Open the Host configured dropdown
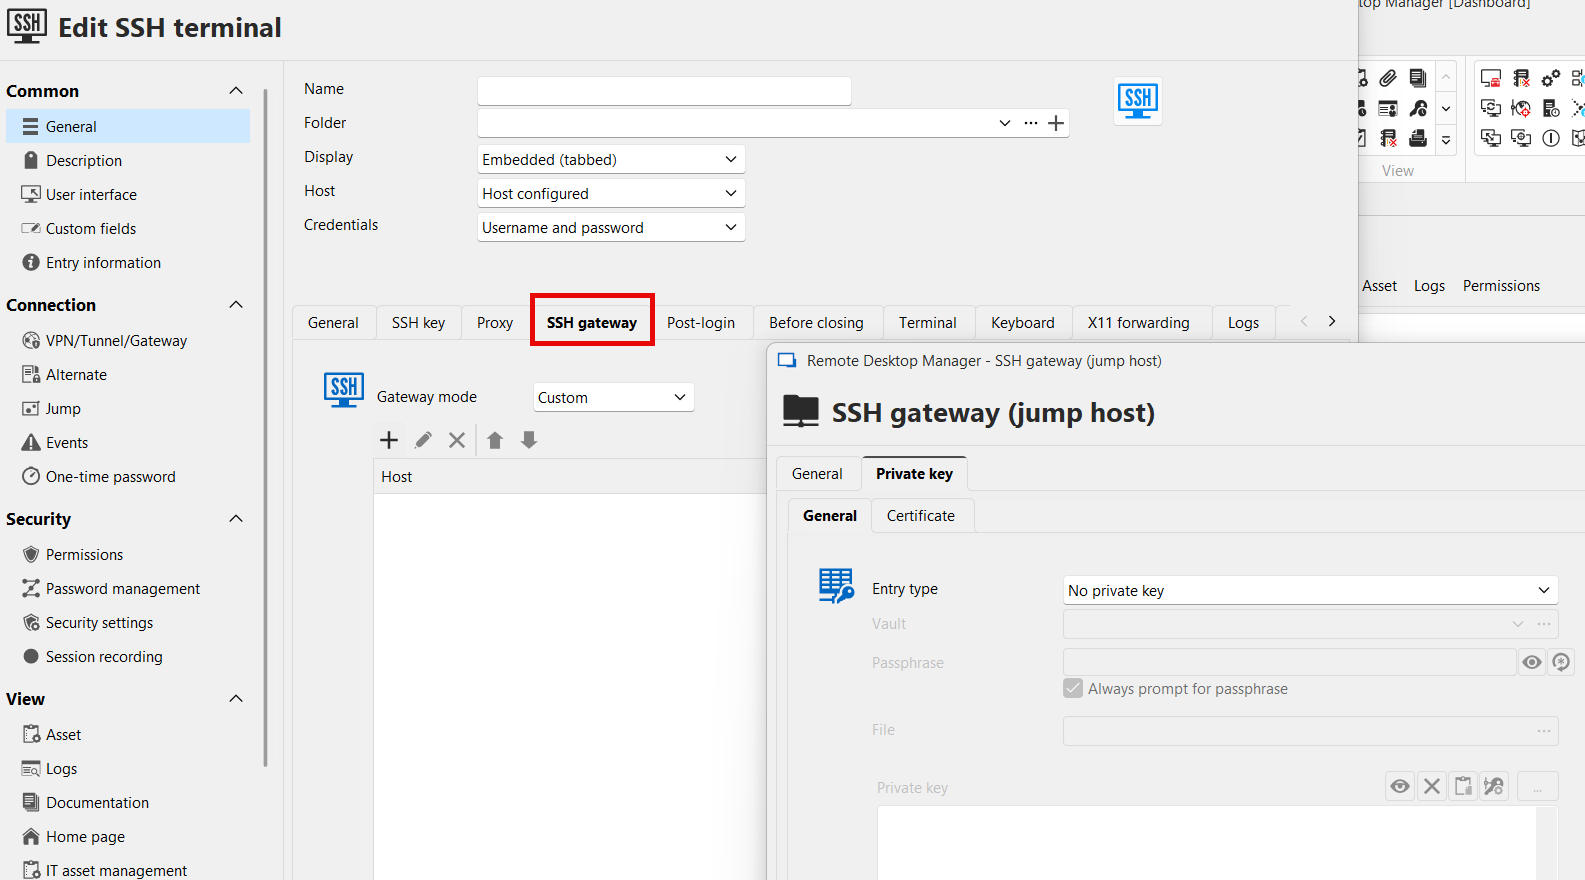This screenshot has width=1585, height=880. 611,194
